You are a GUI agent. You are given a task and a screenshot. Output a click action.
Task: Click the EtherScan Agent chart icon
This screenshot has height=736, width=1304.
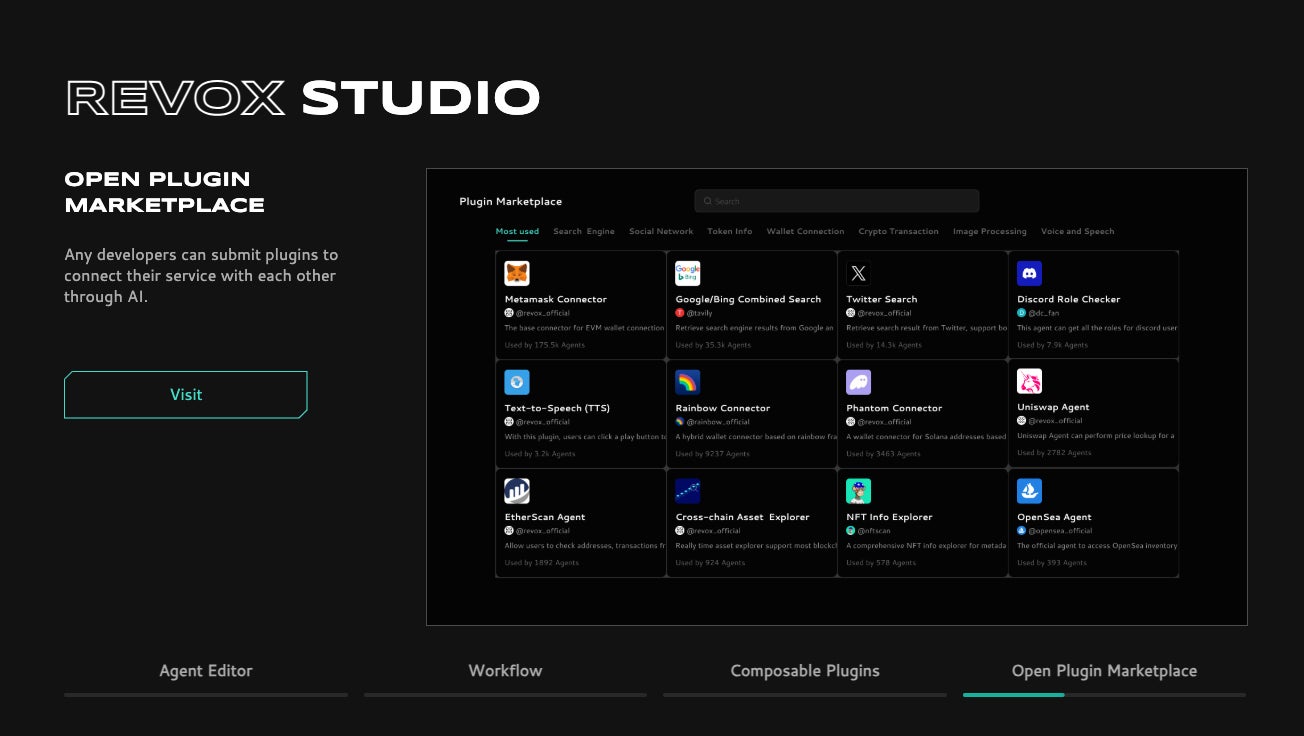(517, 491)
